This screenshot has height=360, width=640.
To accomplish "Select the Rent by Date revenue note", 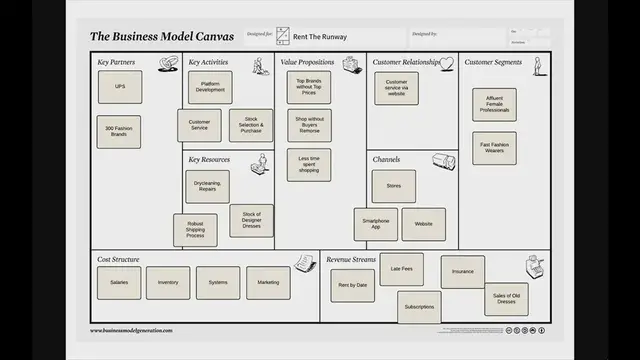I will tap(353, 286).
